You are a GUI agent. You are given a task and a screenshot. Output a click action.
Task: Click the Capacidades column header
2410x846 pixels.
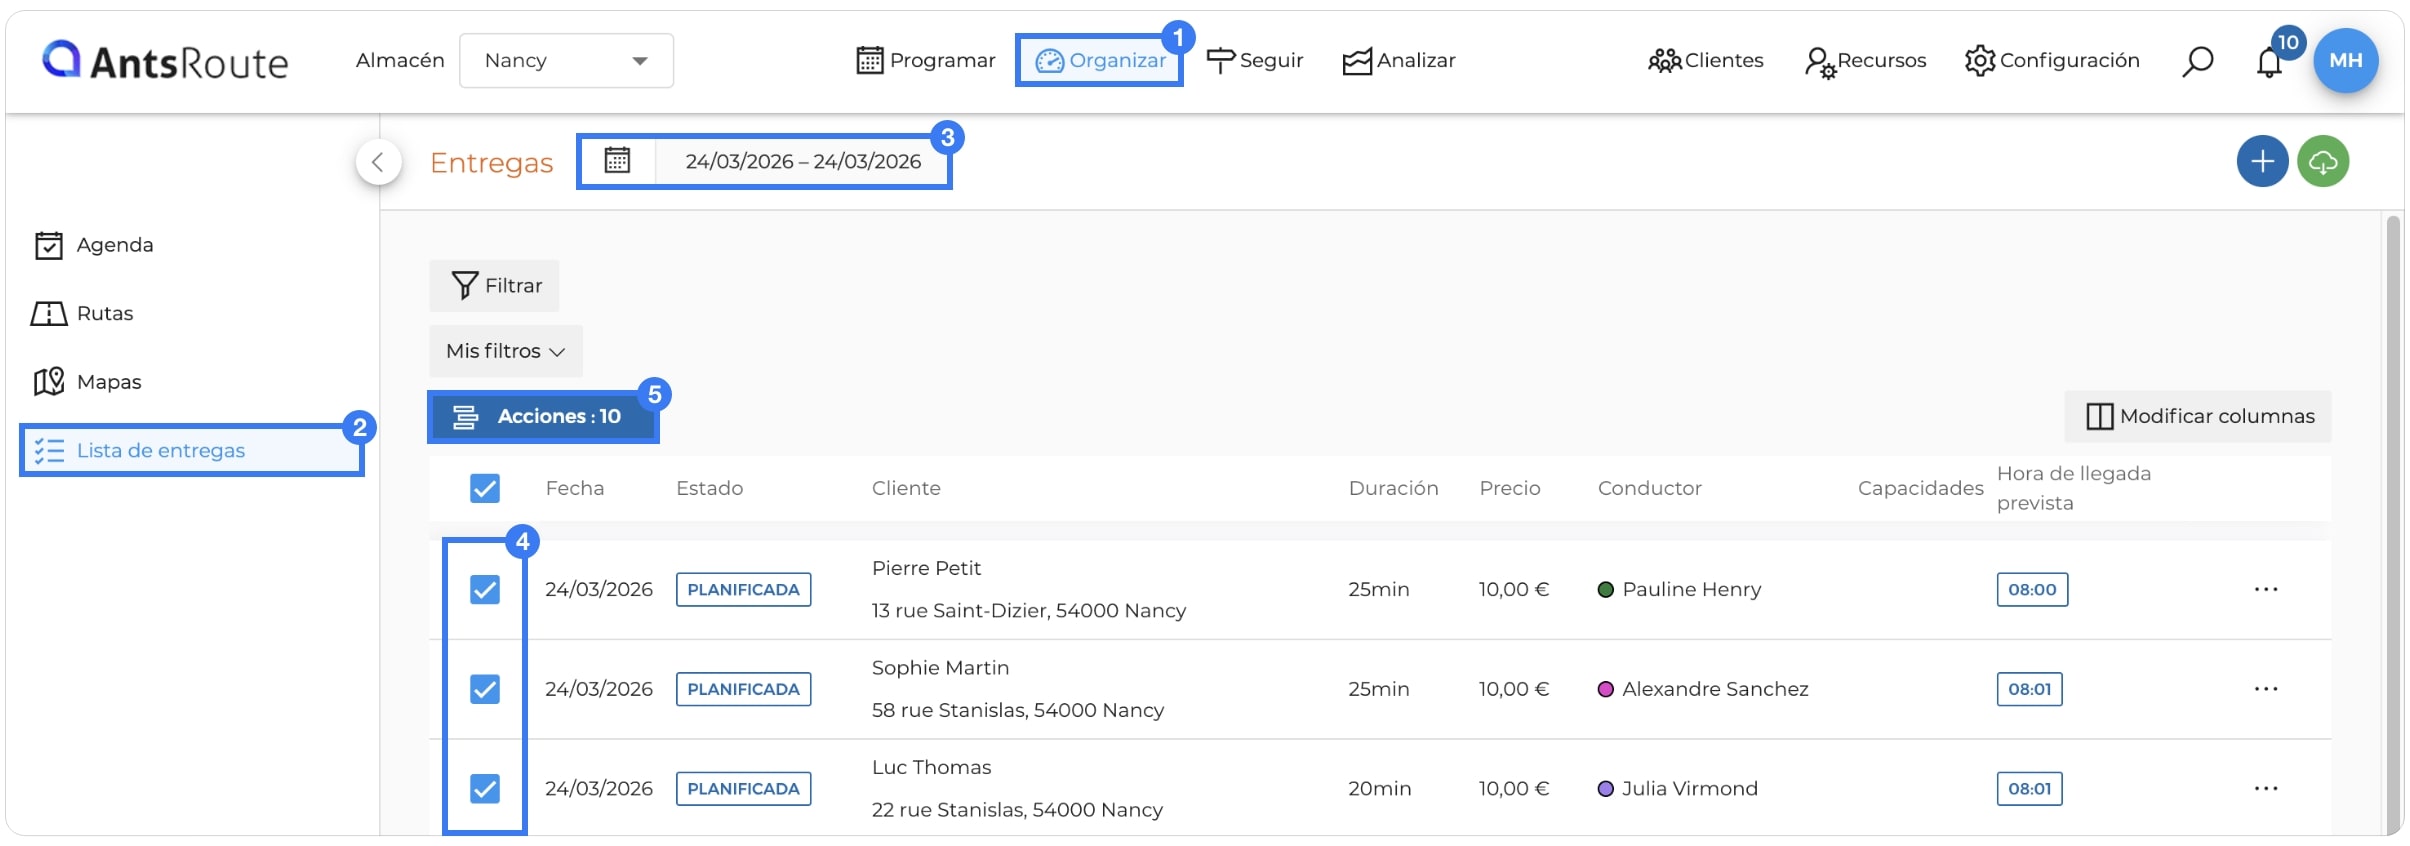[1920, 488]
